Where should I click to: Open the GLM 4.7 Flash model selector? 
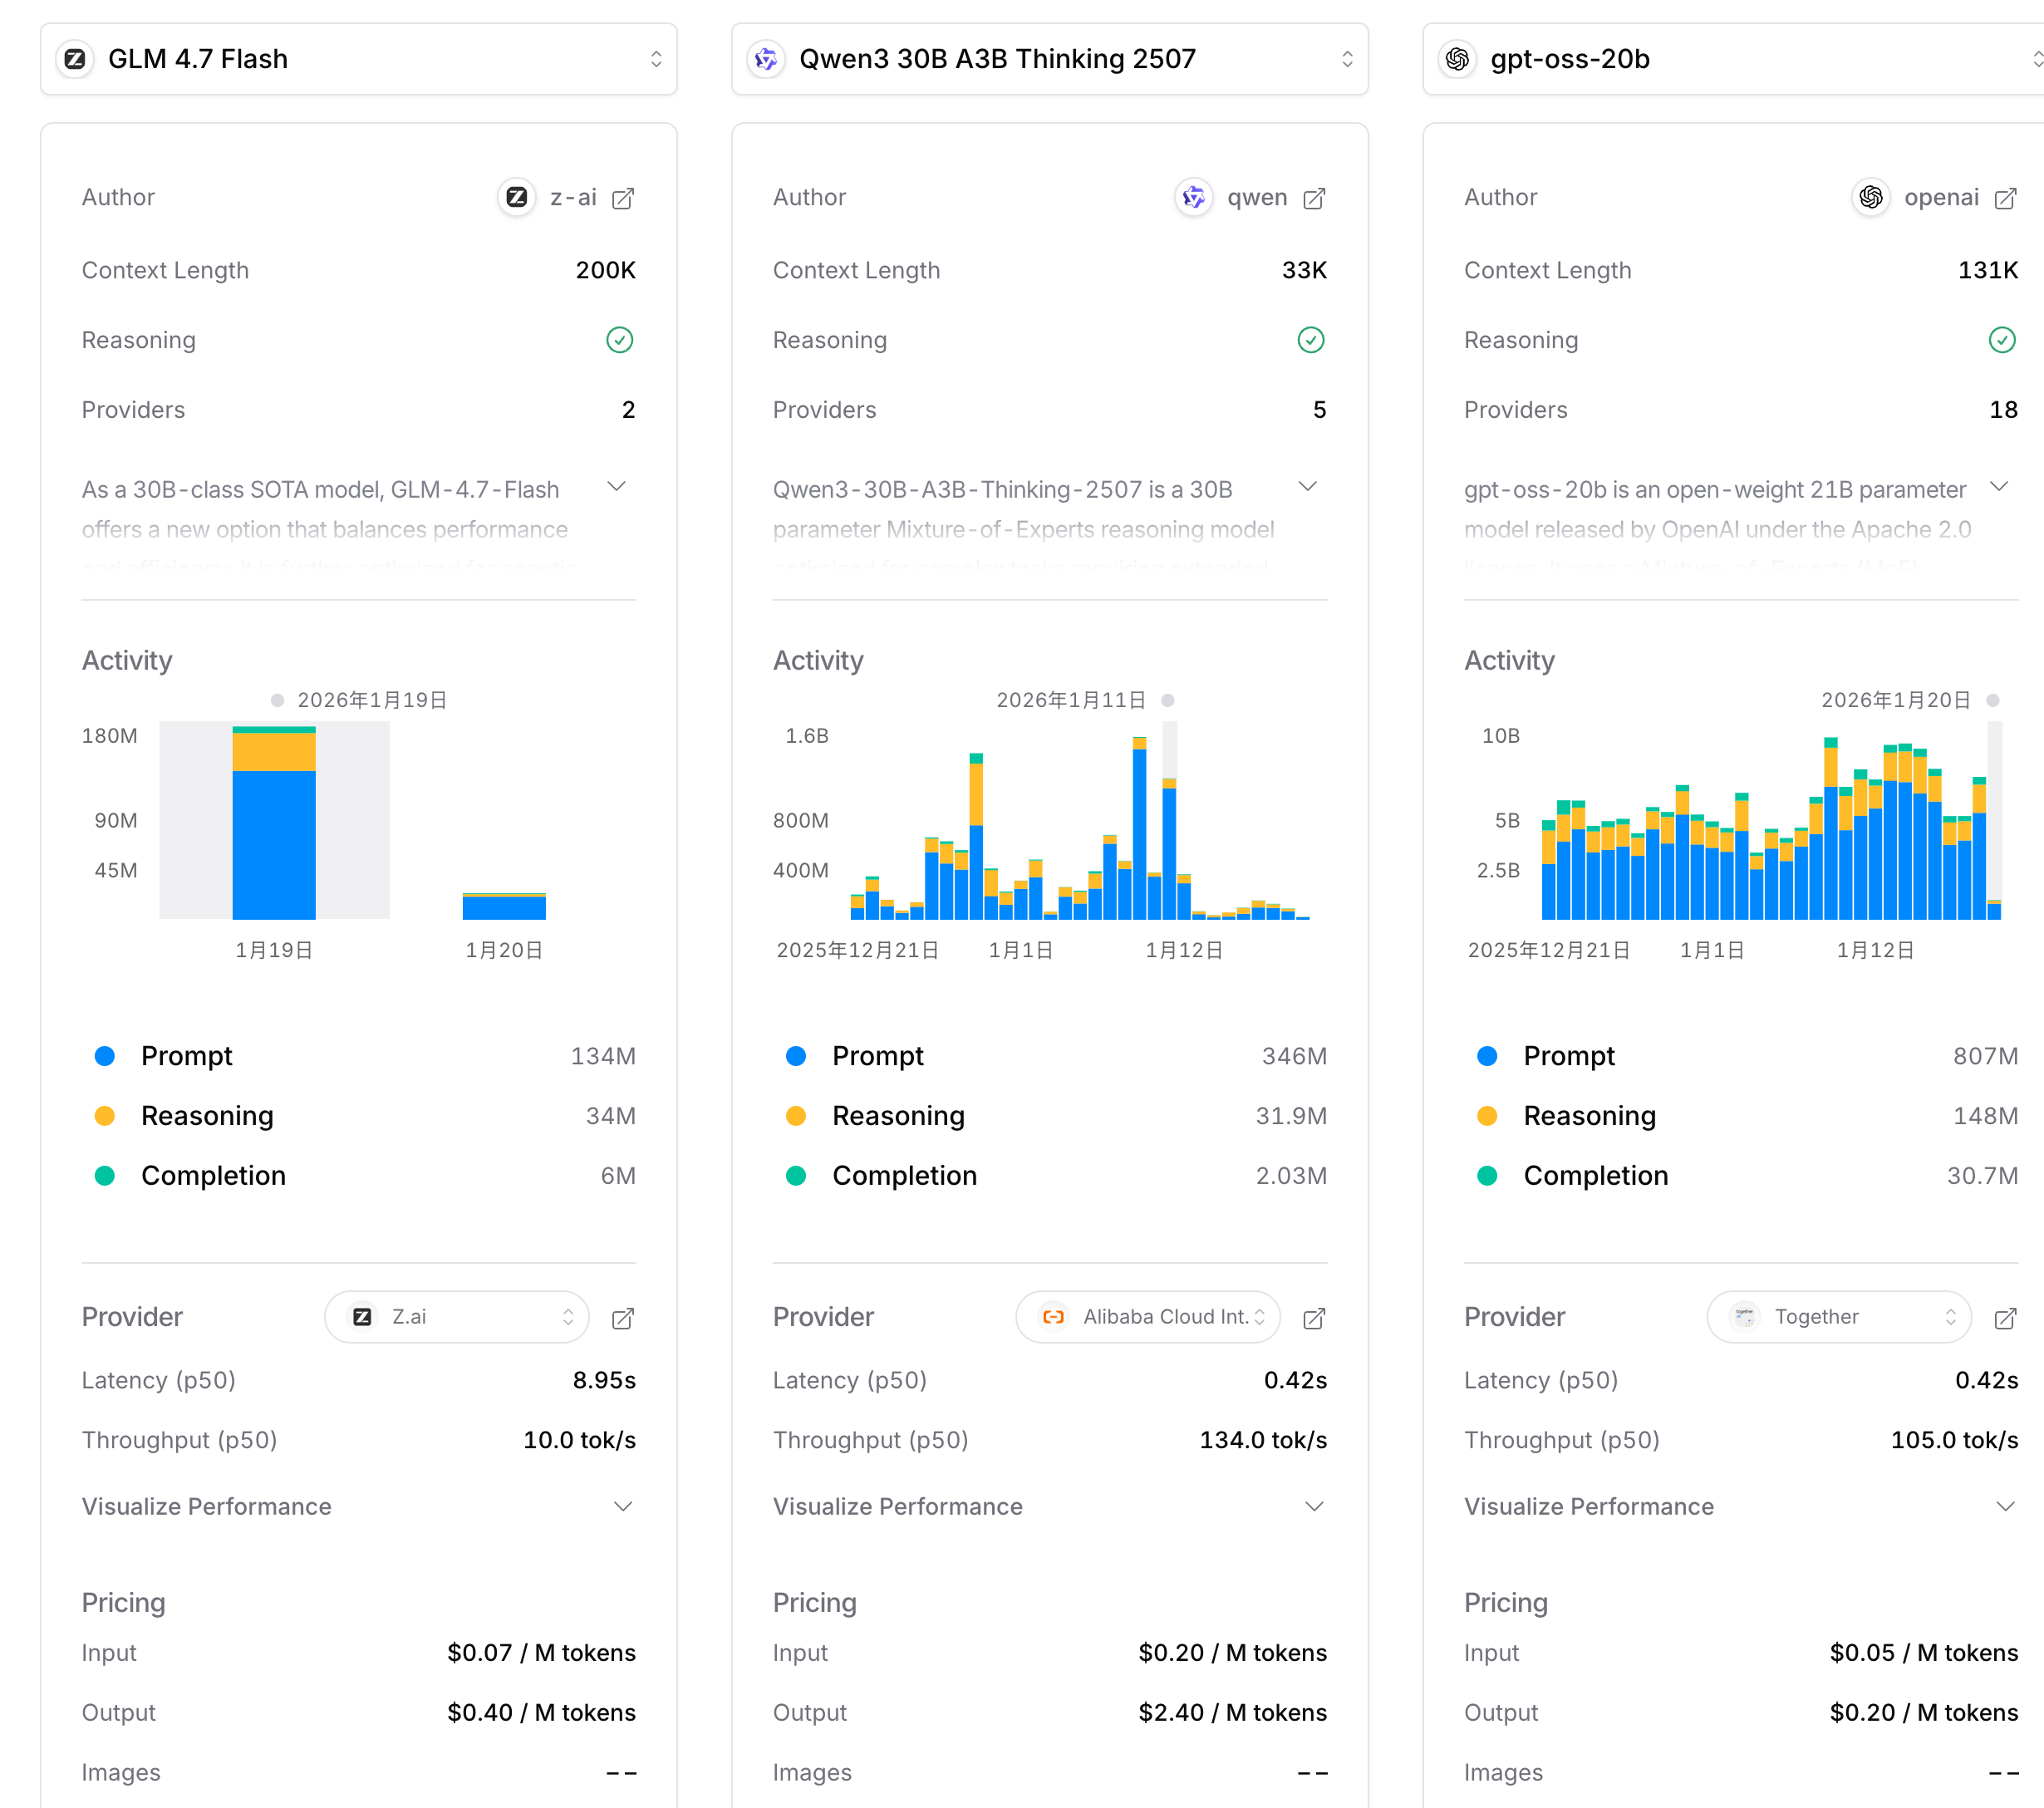coord(358,59)
